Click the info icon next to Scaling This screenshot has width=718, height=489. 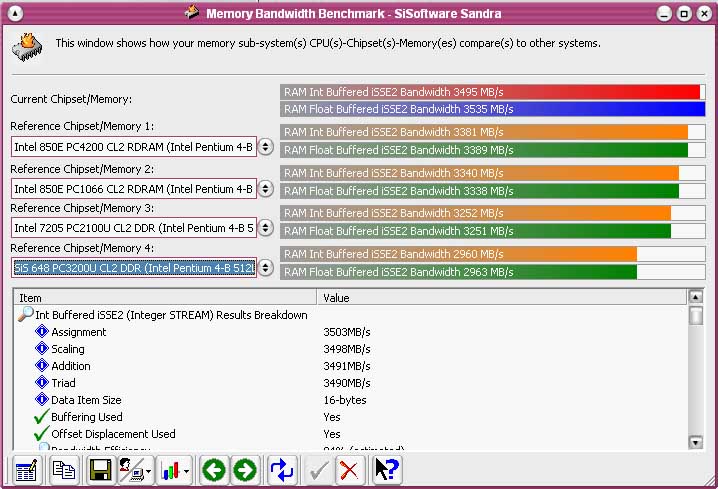[x=42, y=348]
